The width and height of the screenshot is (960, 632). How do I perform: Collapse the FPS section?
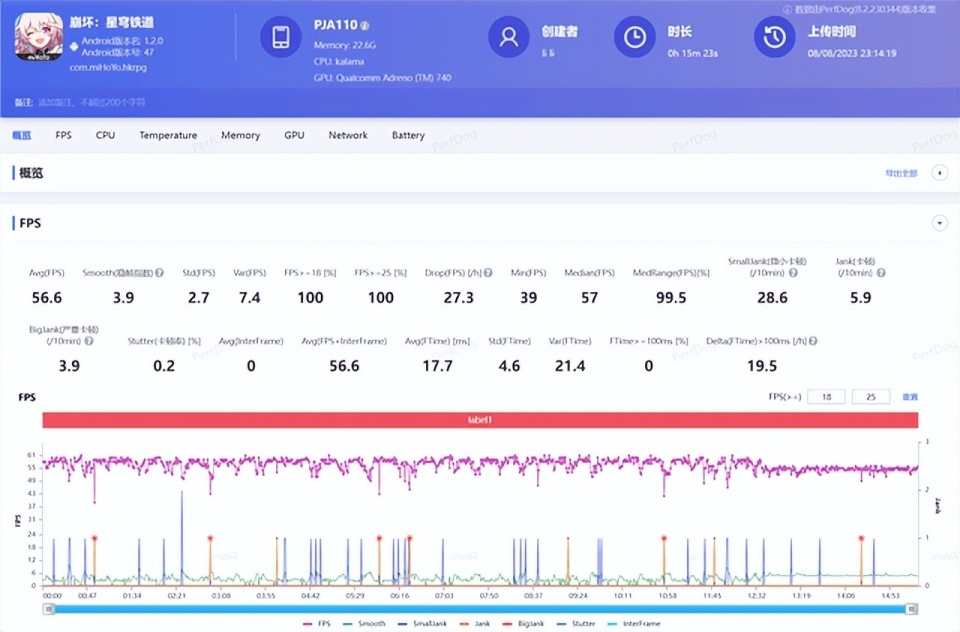939,223
